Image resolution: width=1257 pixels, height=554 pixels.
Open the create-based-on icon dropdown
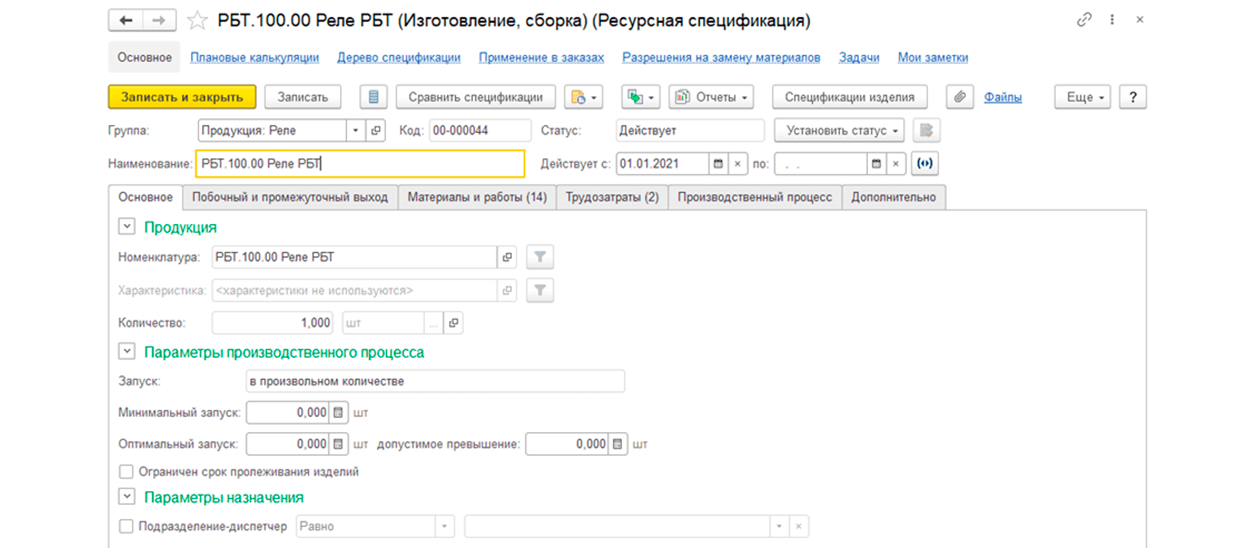pyautogui.click(x=584, y=97)
